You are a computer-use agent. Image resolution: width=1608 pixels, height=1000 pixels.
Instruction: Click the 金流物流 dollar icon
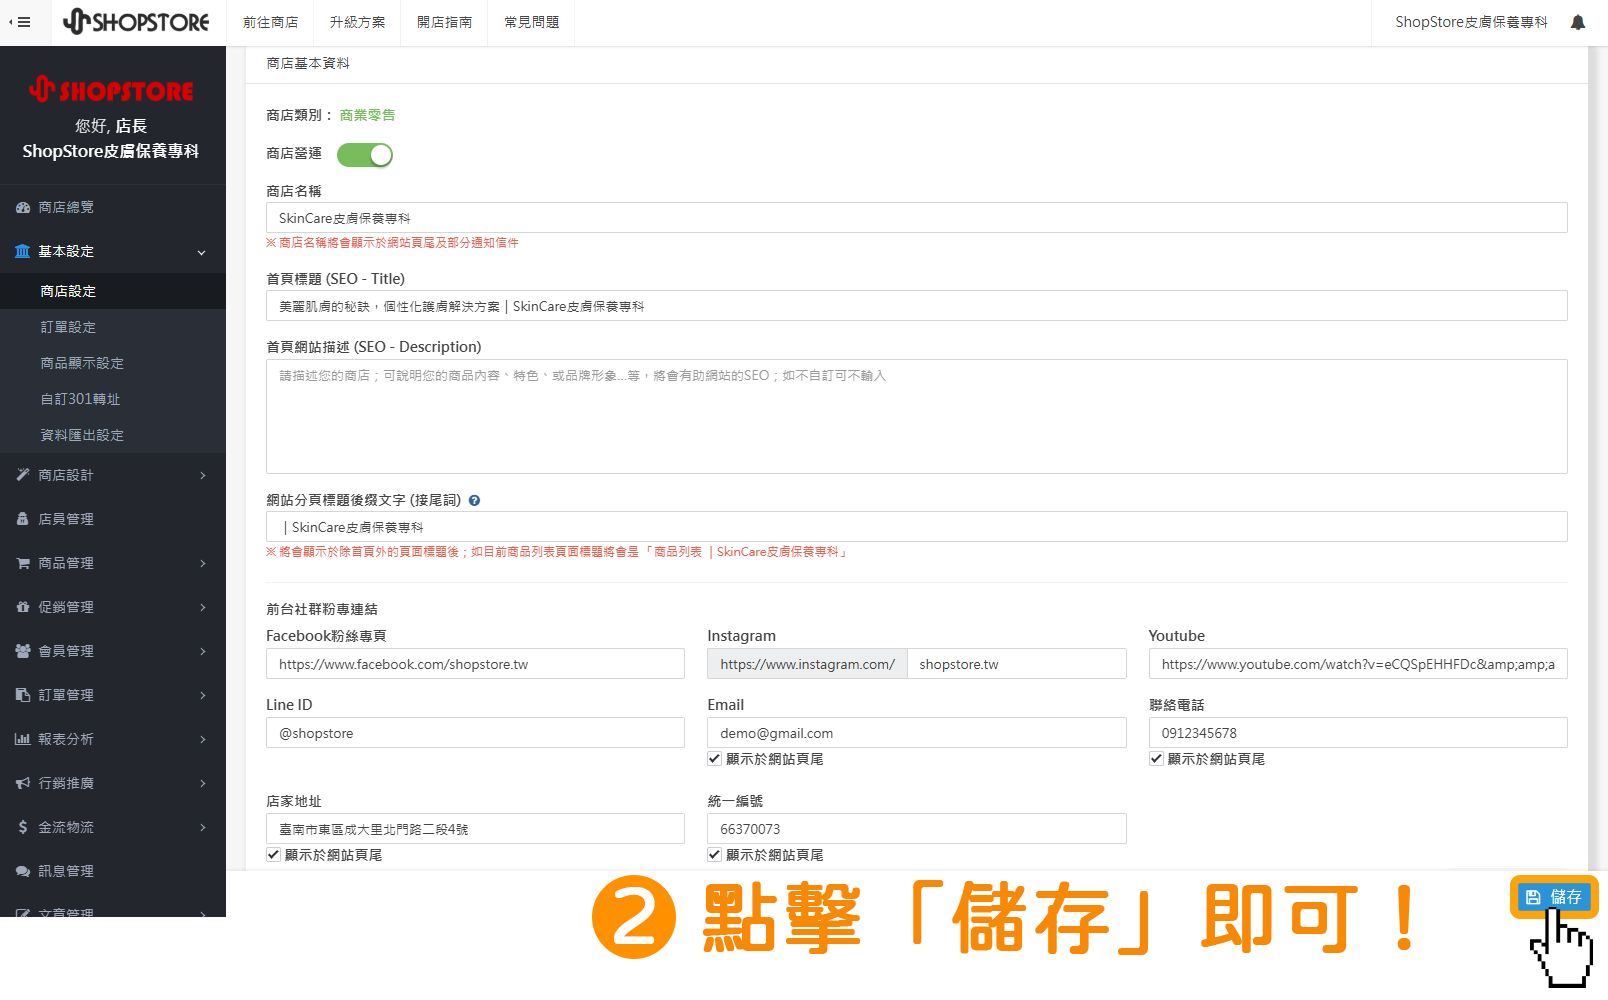coord(22,827)
